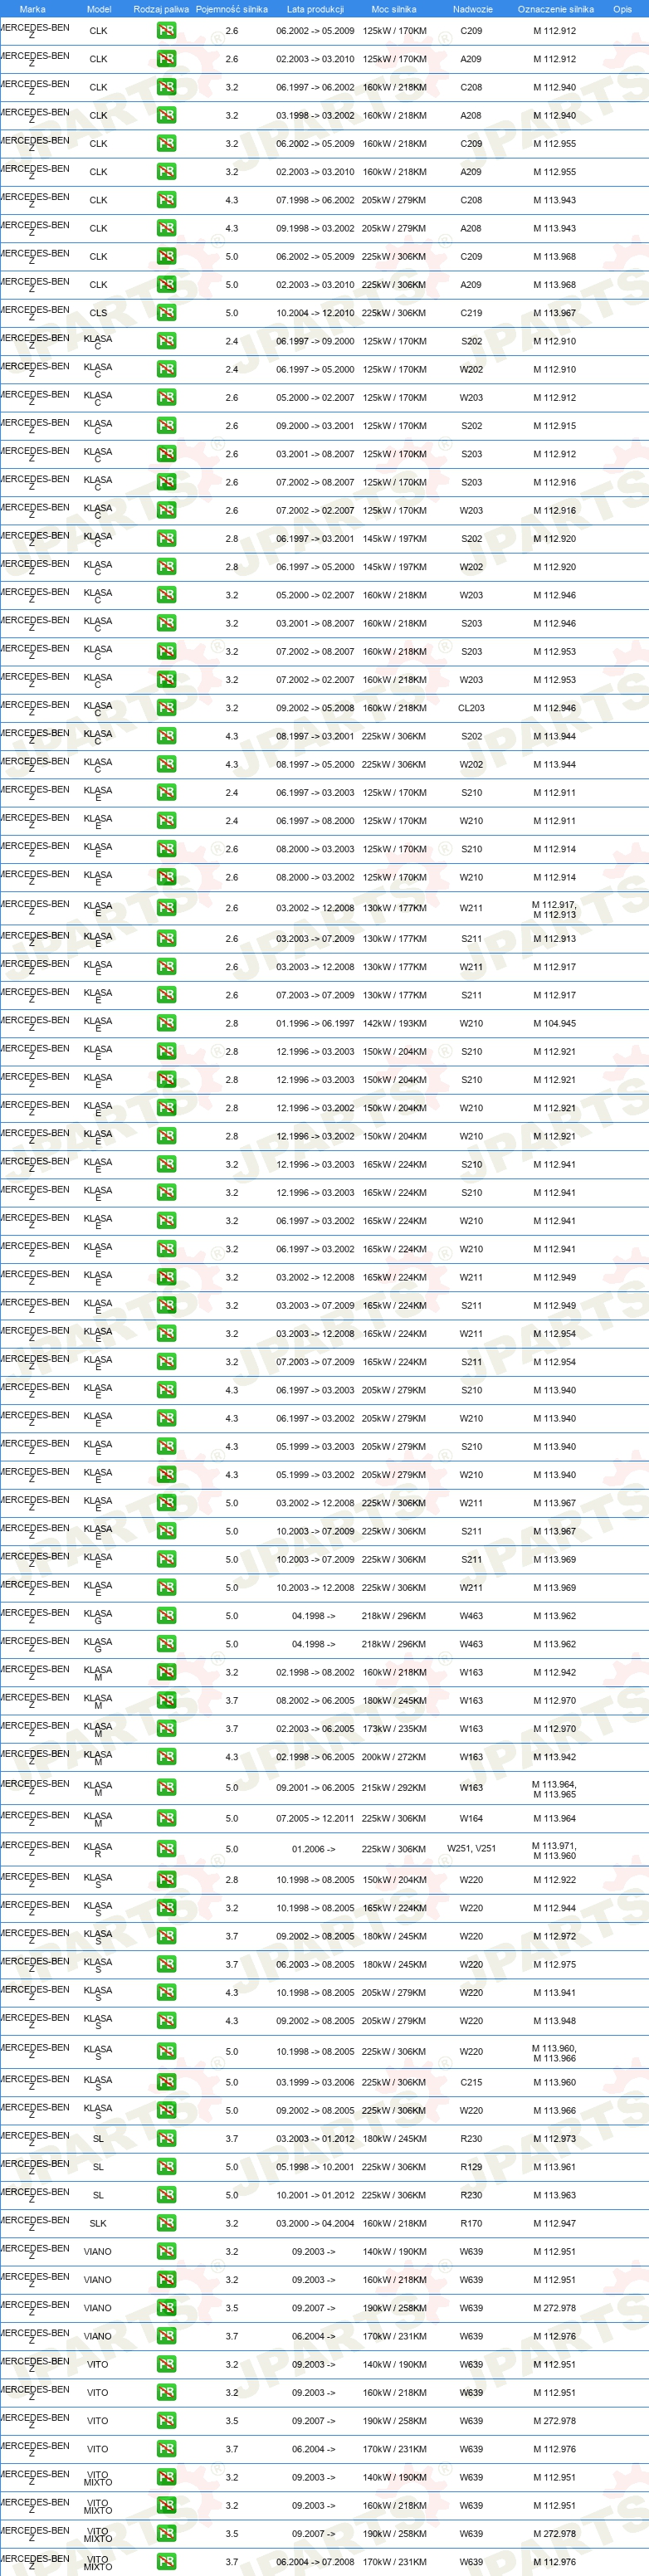Screen dimensions: 649x2576
Task: Select the M 112.973 engine code
Action: (554, 2138)
